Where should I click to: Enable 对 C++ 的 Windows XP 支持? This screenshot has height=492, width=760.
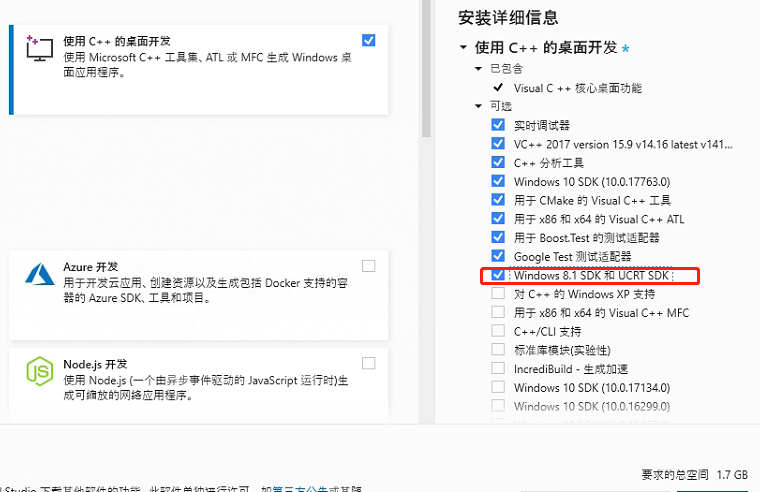(x=498, y=294)
